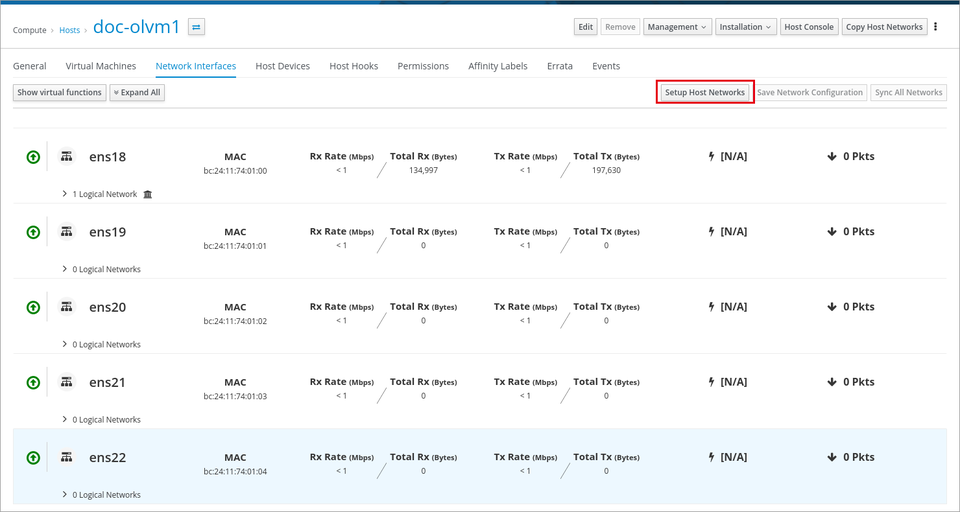Click Setup Host Networks

705,92
